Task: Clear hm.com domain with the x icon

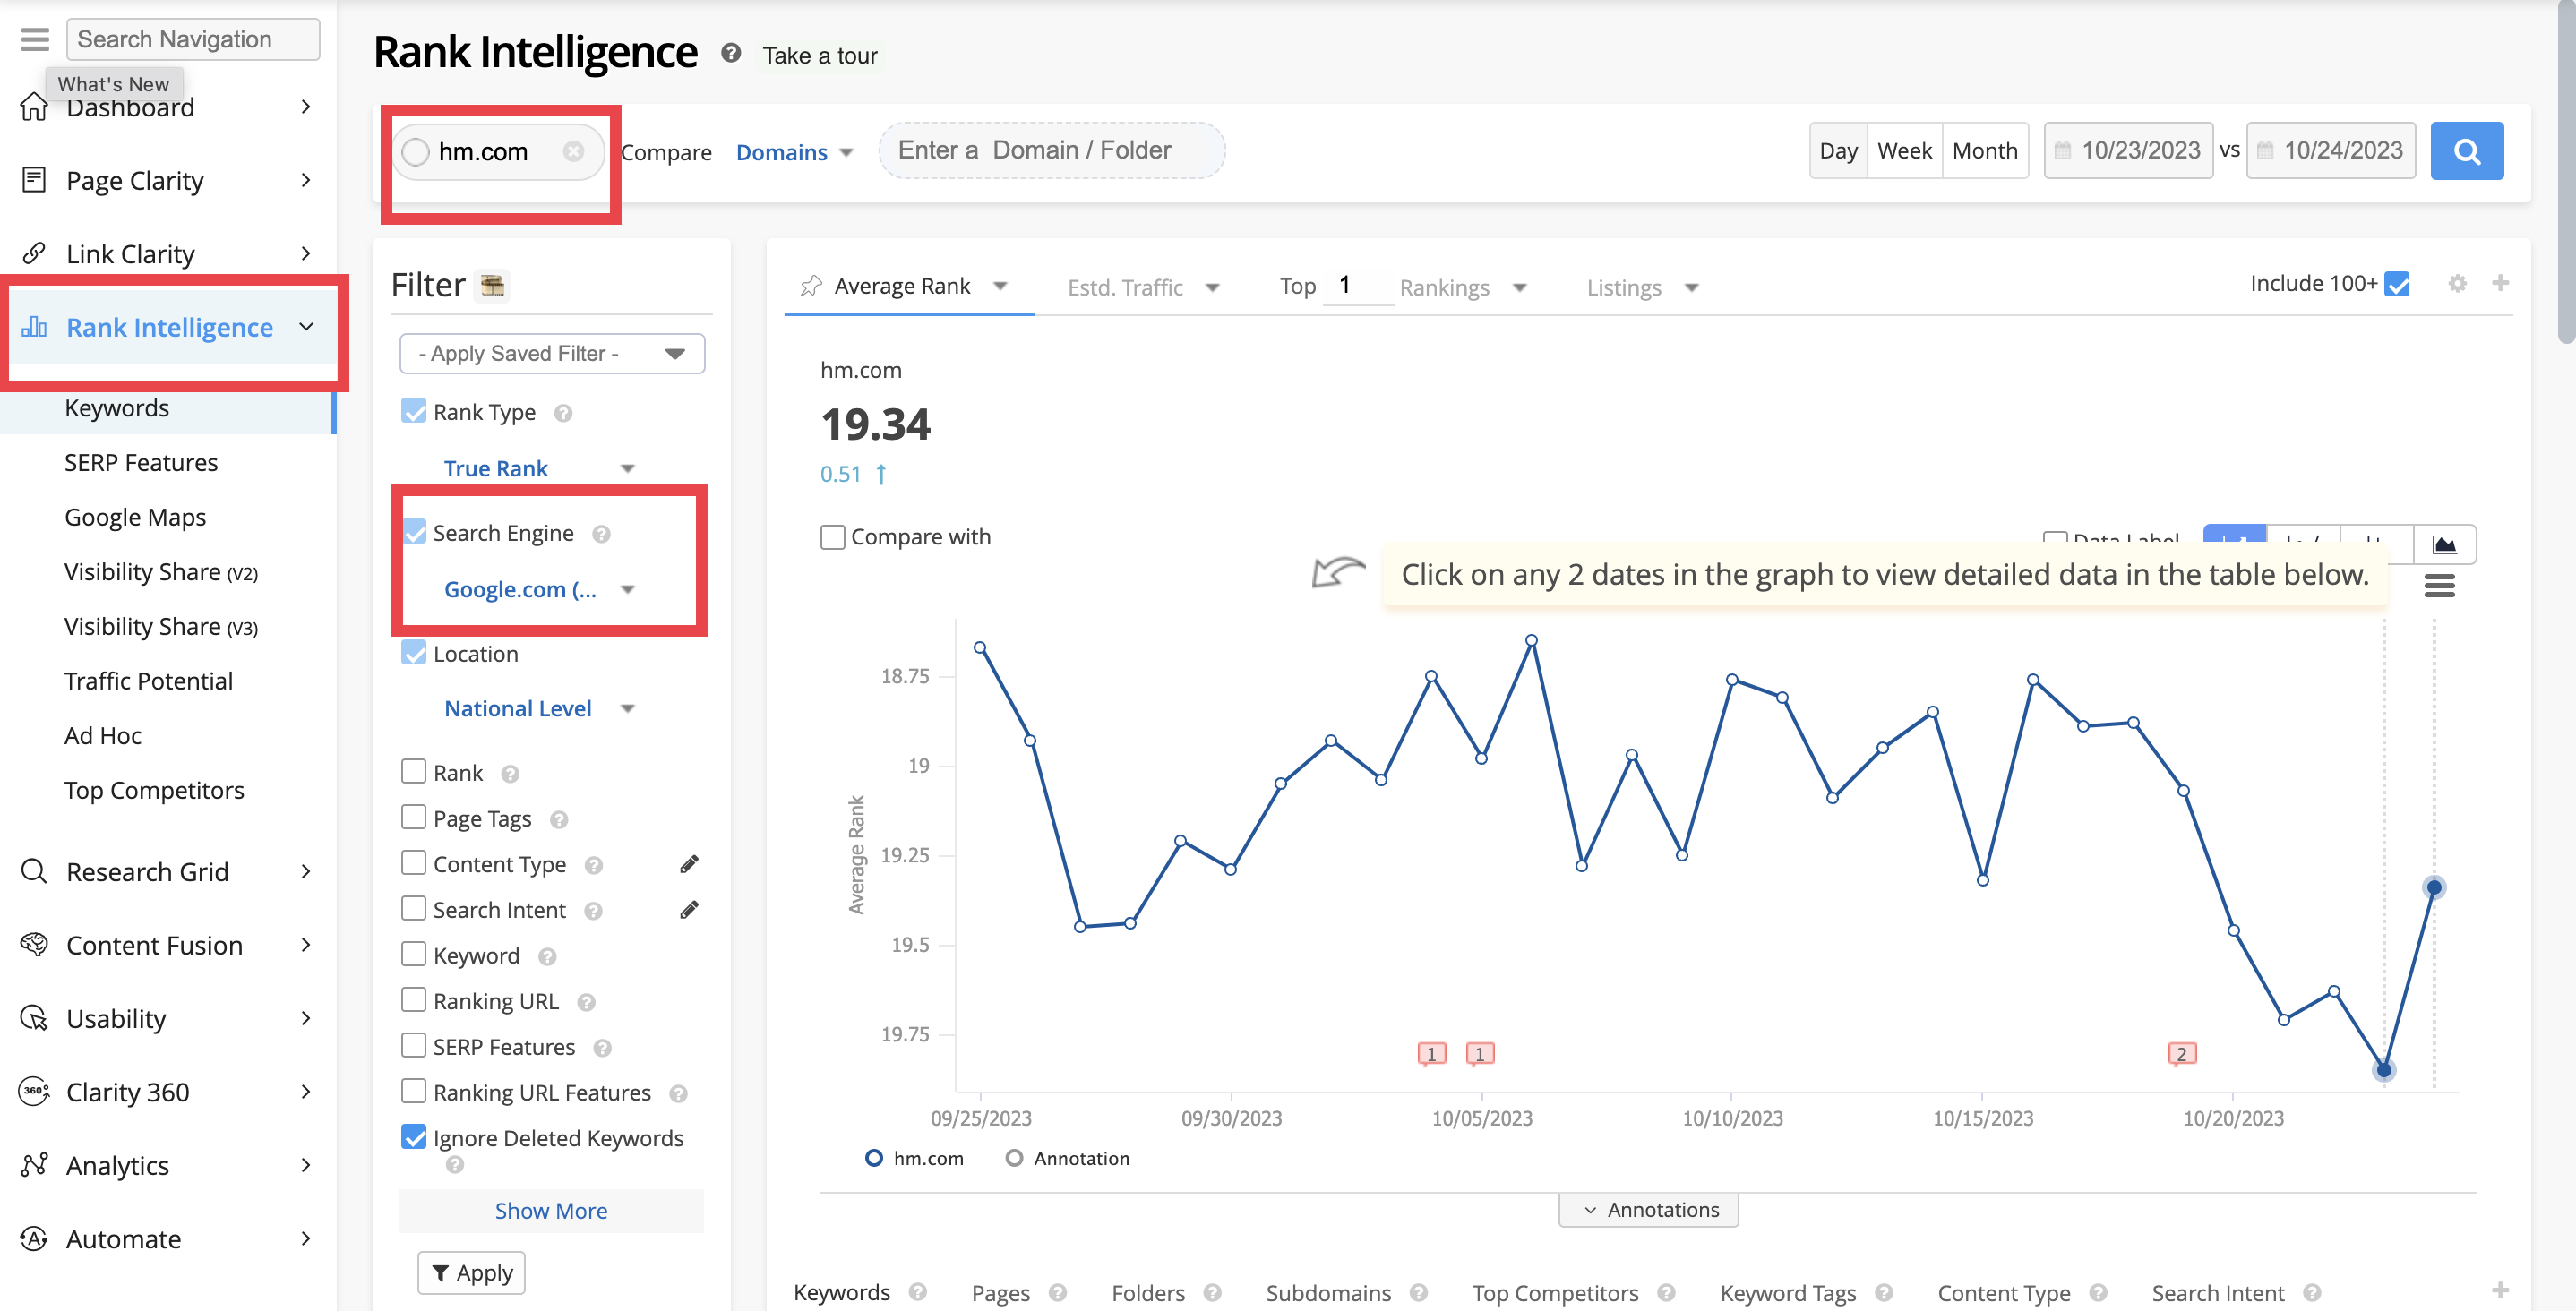Action: click(573, 151)
